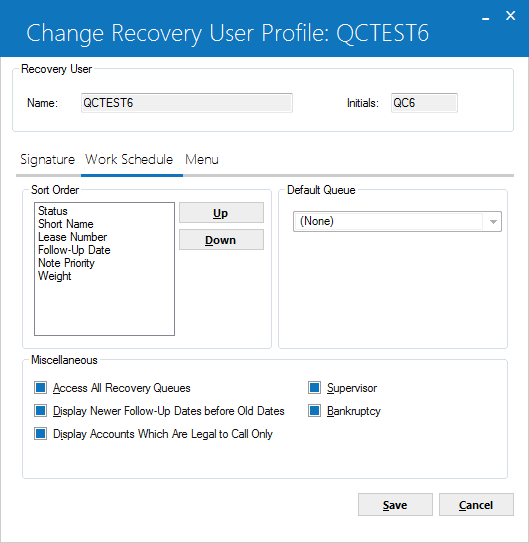The image size is (529, 543).
Task: Switch to the Menu tab
Action: (202, 160)
